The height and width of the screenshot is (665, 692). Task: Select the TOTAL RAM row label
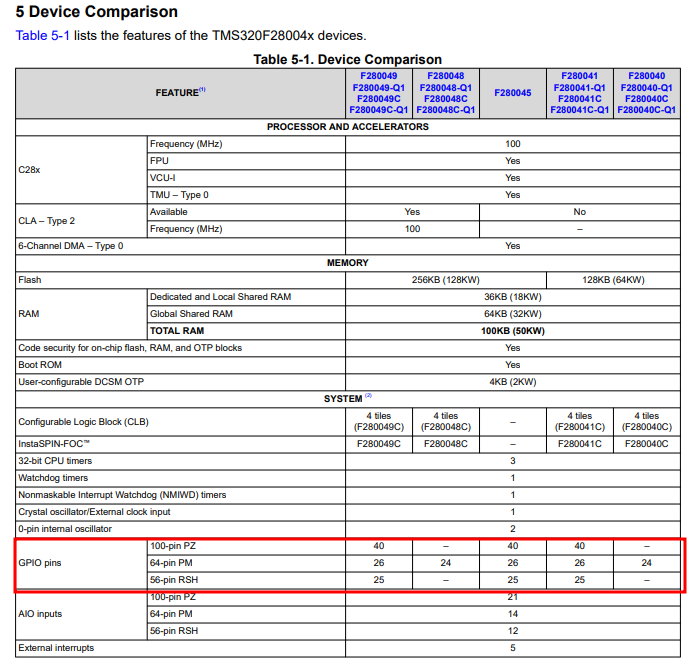click(177, 331)
